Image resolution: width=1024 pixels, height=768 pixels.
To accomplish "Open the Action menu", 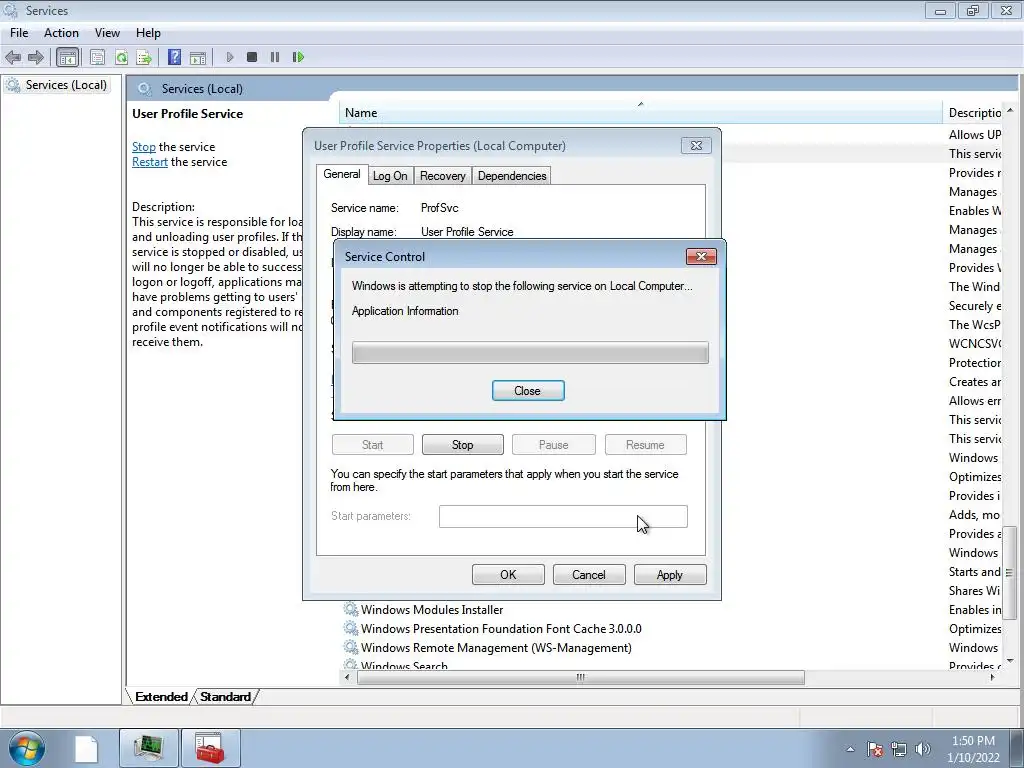I will (x=61, y=33).
